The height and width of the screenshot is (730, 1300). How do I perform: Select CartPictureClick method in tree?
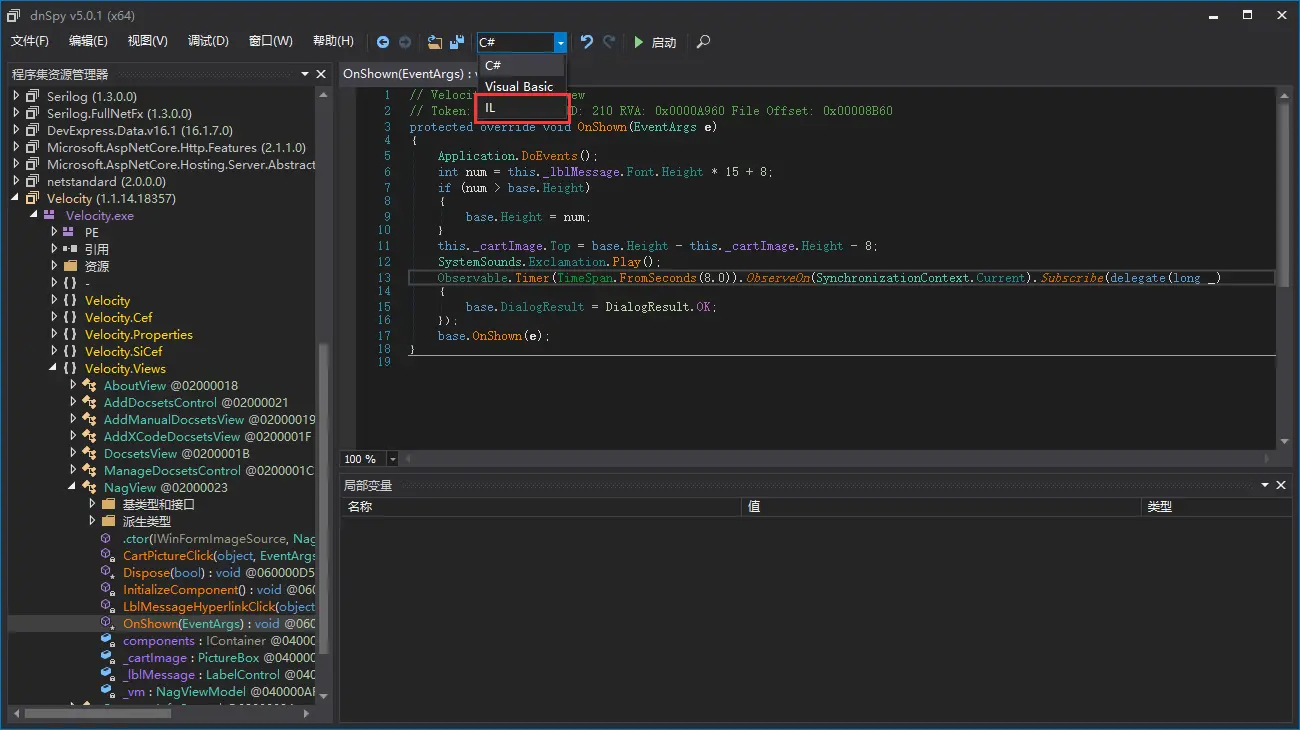point(168,556)
